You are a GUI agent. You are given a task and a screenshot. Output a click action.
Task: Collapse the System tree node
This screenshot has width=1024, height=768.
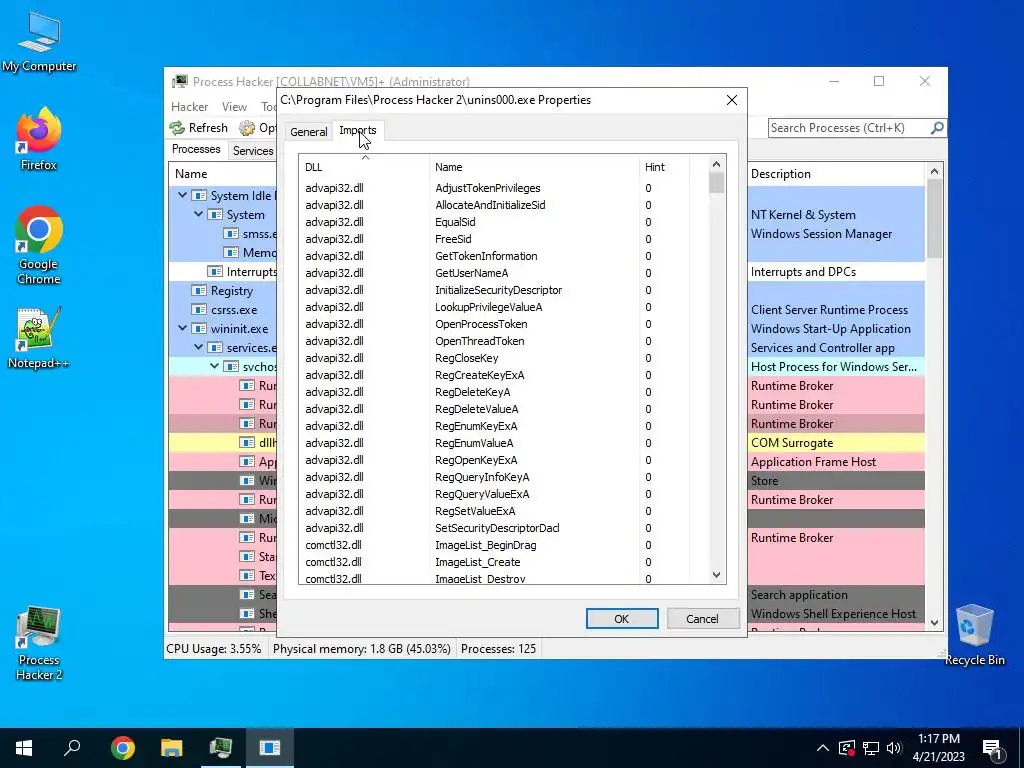click(x=199, y=214)
